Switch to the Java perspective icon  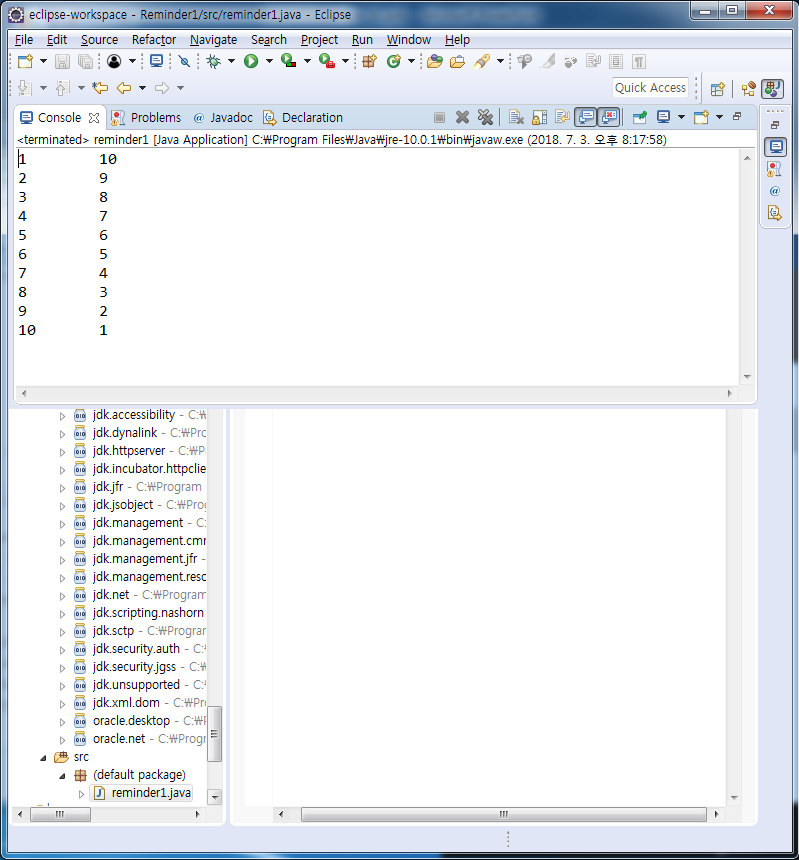coord(773,89)
